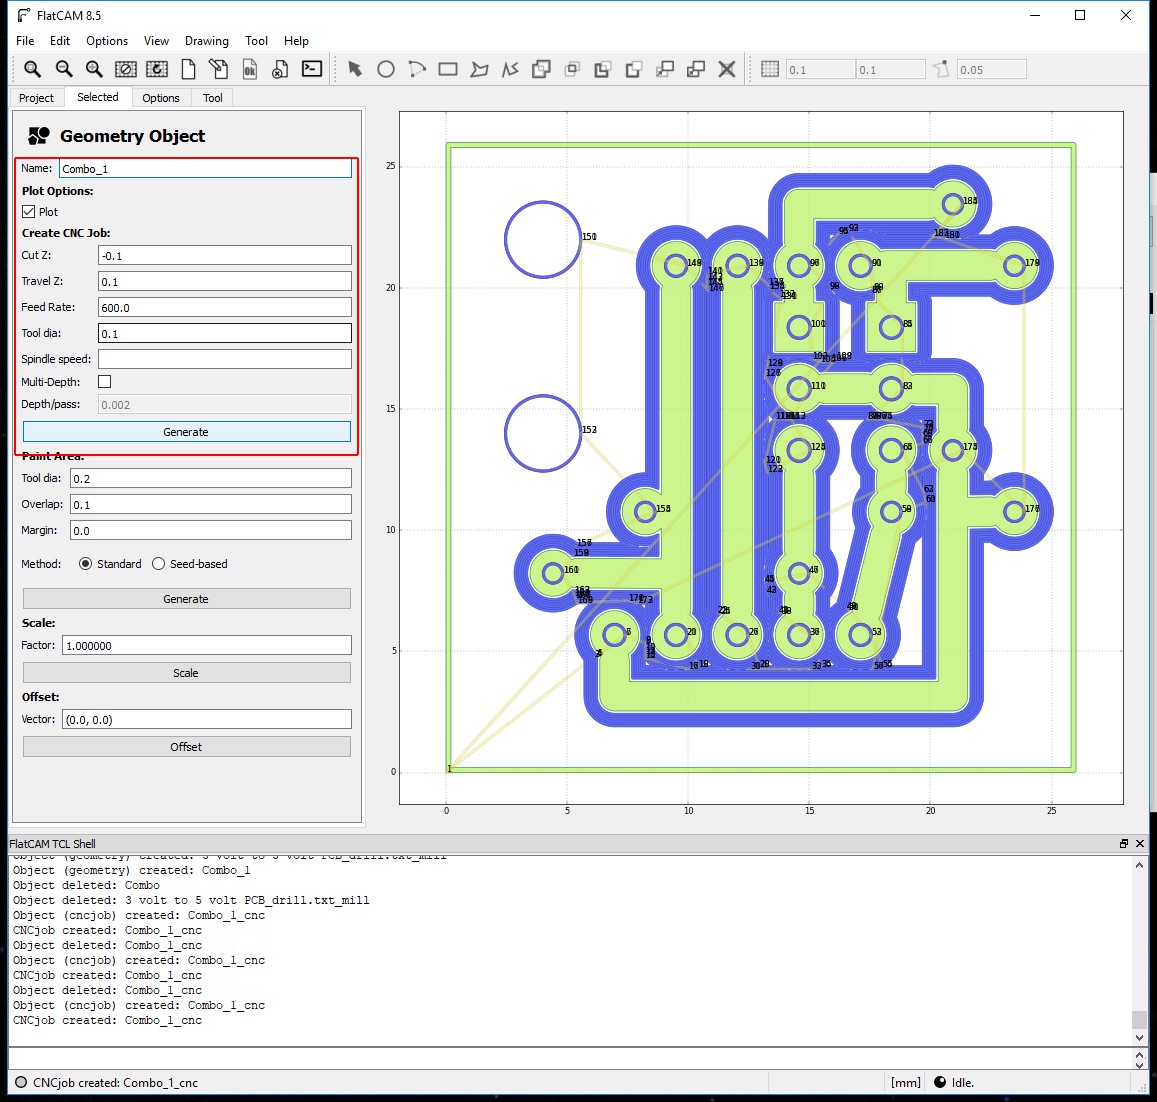Image resolution: width=1157 pixels, height=1102 pixels.
Task: Click the Cut Z input field
Action: point(225,255)
